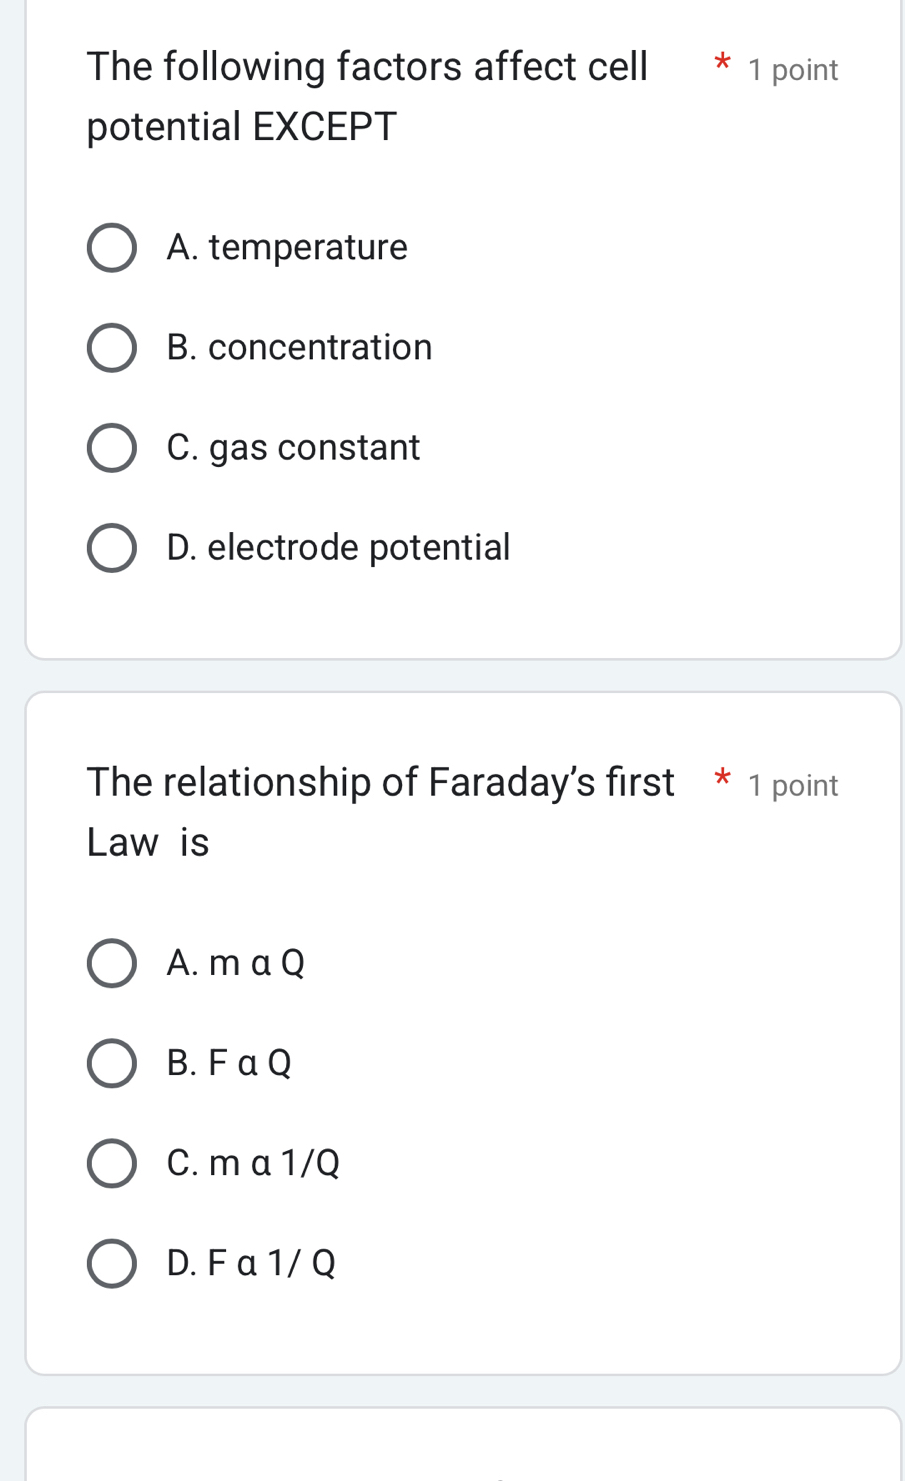Click the gas constant answer text
Viewport: 905px width, 1481px height.
click(293, 447)
